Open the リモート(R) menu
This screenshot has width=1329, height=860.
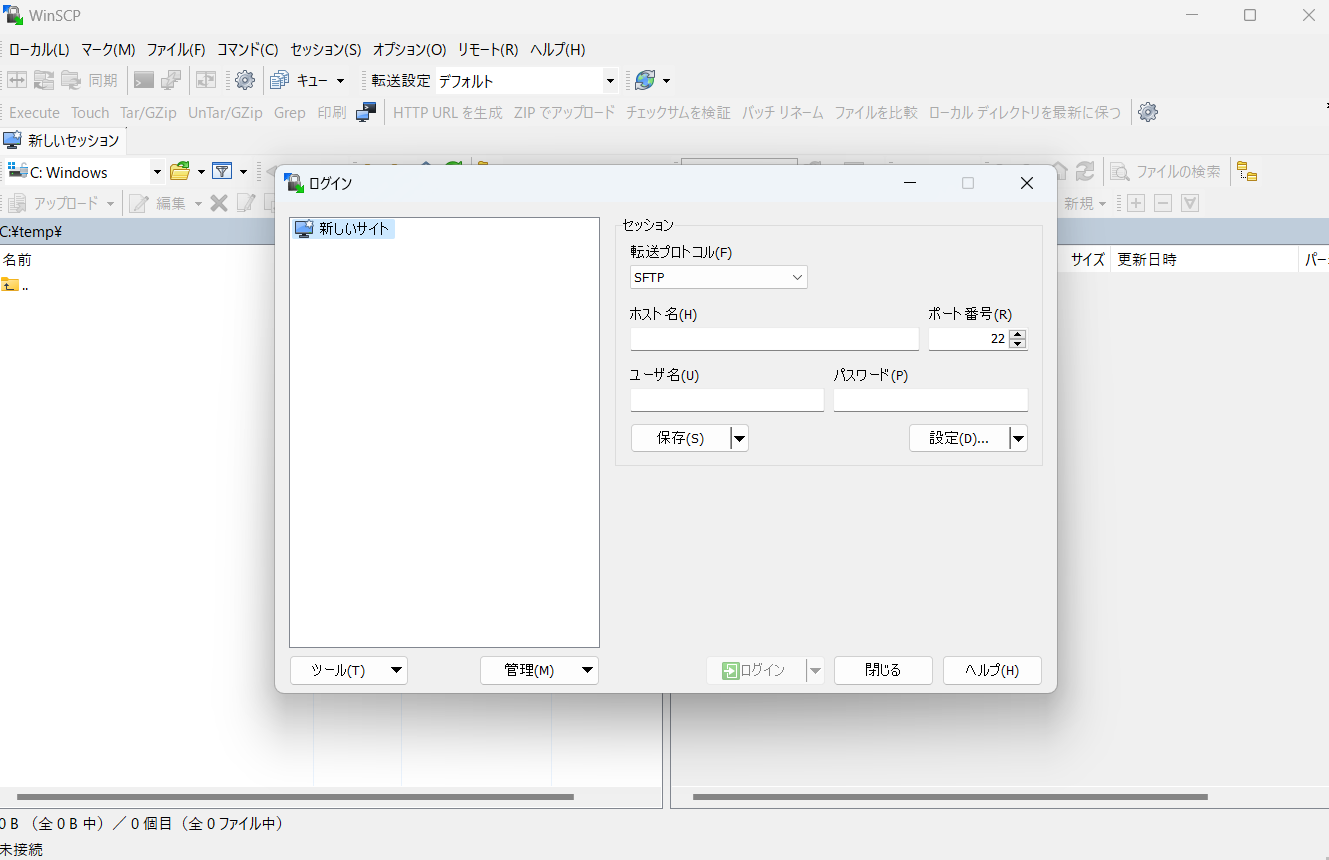click(488, 49)
